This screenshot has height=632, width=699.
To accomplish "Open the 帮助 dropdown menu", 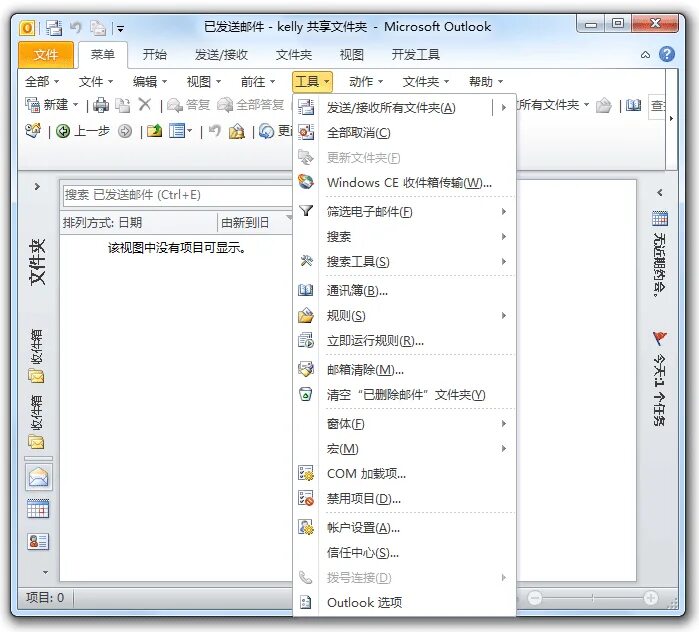I will (x=486, y=82).
